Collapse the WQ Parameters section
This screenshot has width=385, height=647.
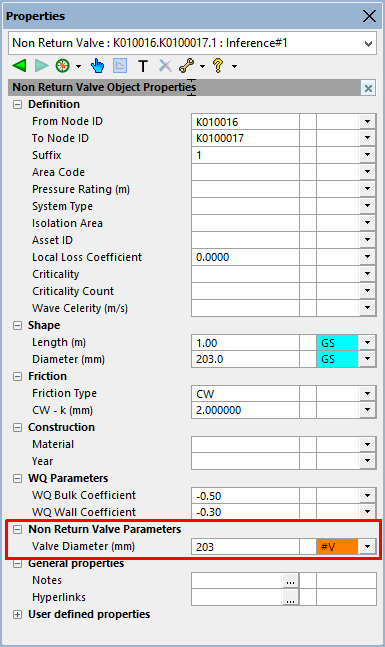click(17, 478)
